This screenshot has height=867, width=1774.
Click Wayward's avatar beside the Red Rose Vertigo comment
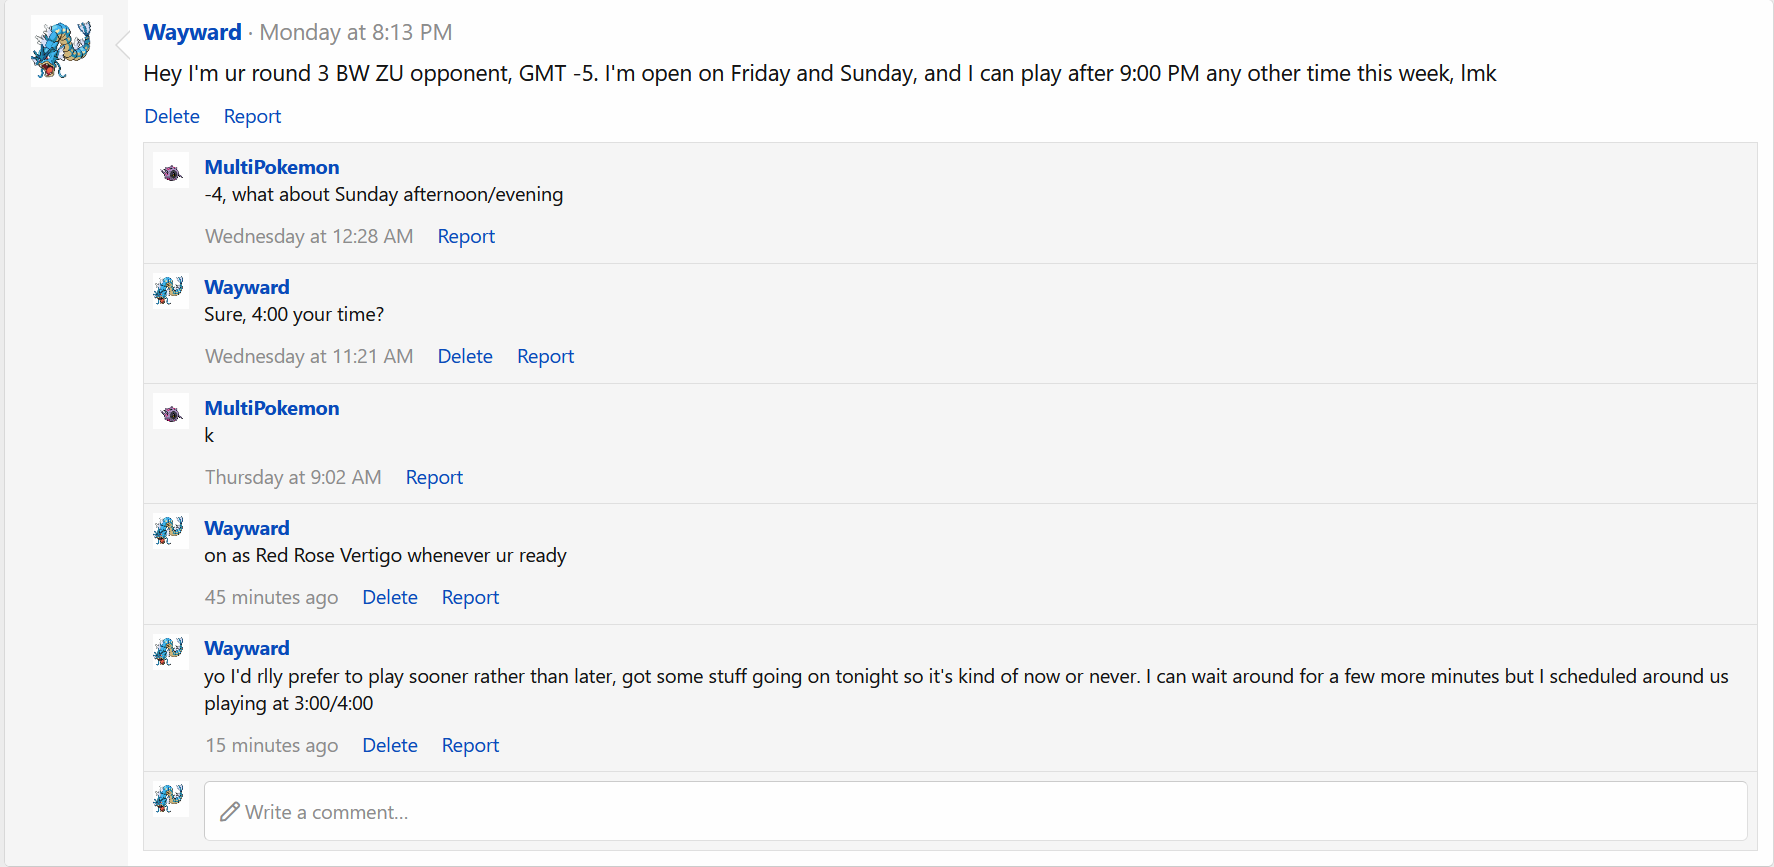click(170, 531)
